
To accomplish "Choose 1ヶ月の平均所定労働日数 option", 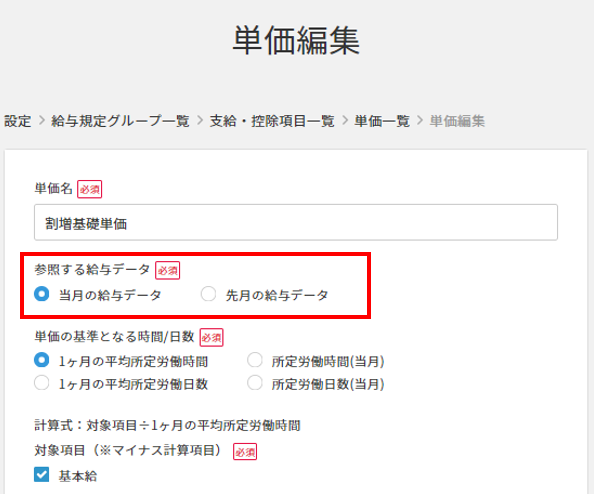I will (41, 383).
